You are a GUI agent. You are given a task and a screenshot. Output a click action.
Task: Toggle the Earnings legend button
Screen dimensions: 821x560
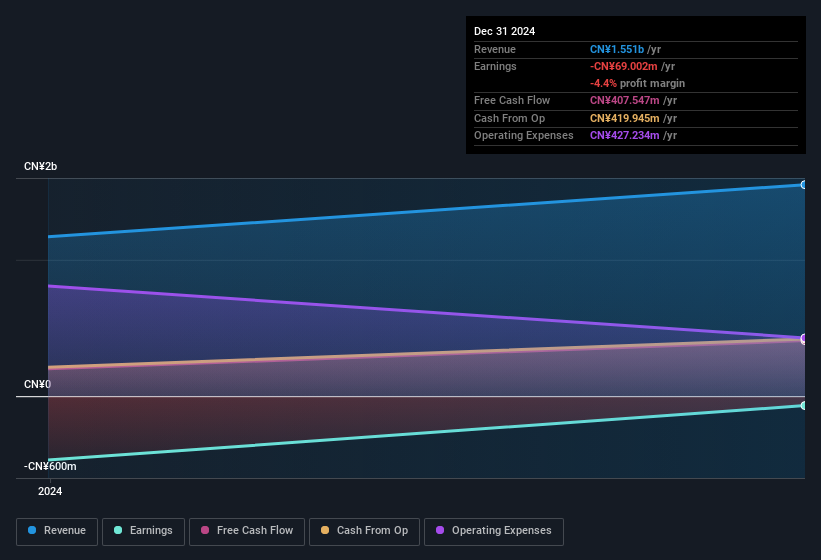(143, 531)
